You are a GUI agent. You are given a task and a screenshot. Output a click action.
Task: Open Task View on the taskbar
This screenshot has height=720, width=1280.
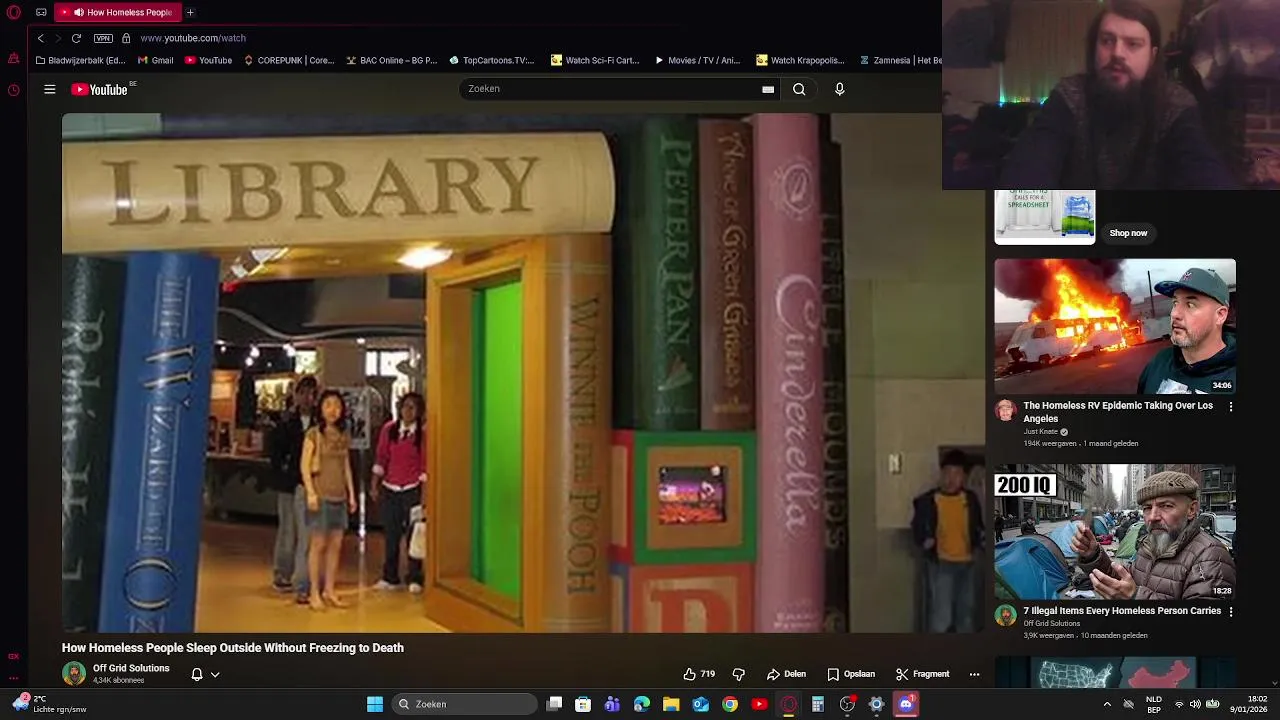(555, 704)
